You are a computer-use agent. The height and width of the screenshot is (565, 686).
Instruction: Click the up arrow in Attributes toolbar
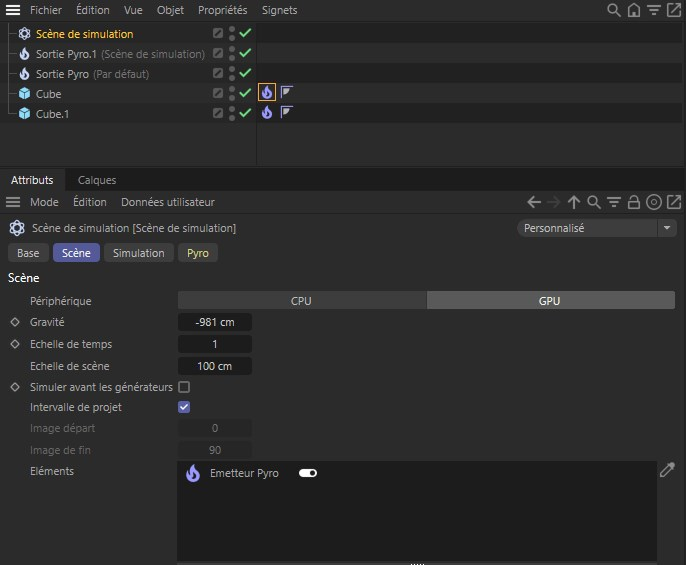(x=574, y=202)
